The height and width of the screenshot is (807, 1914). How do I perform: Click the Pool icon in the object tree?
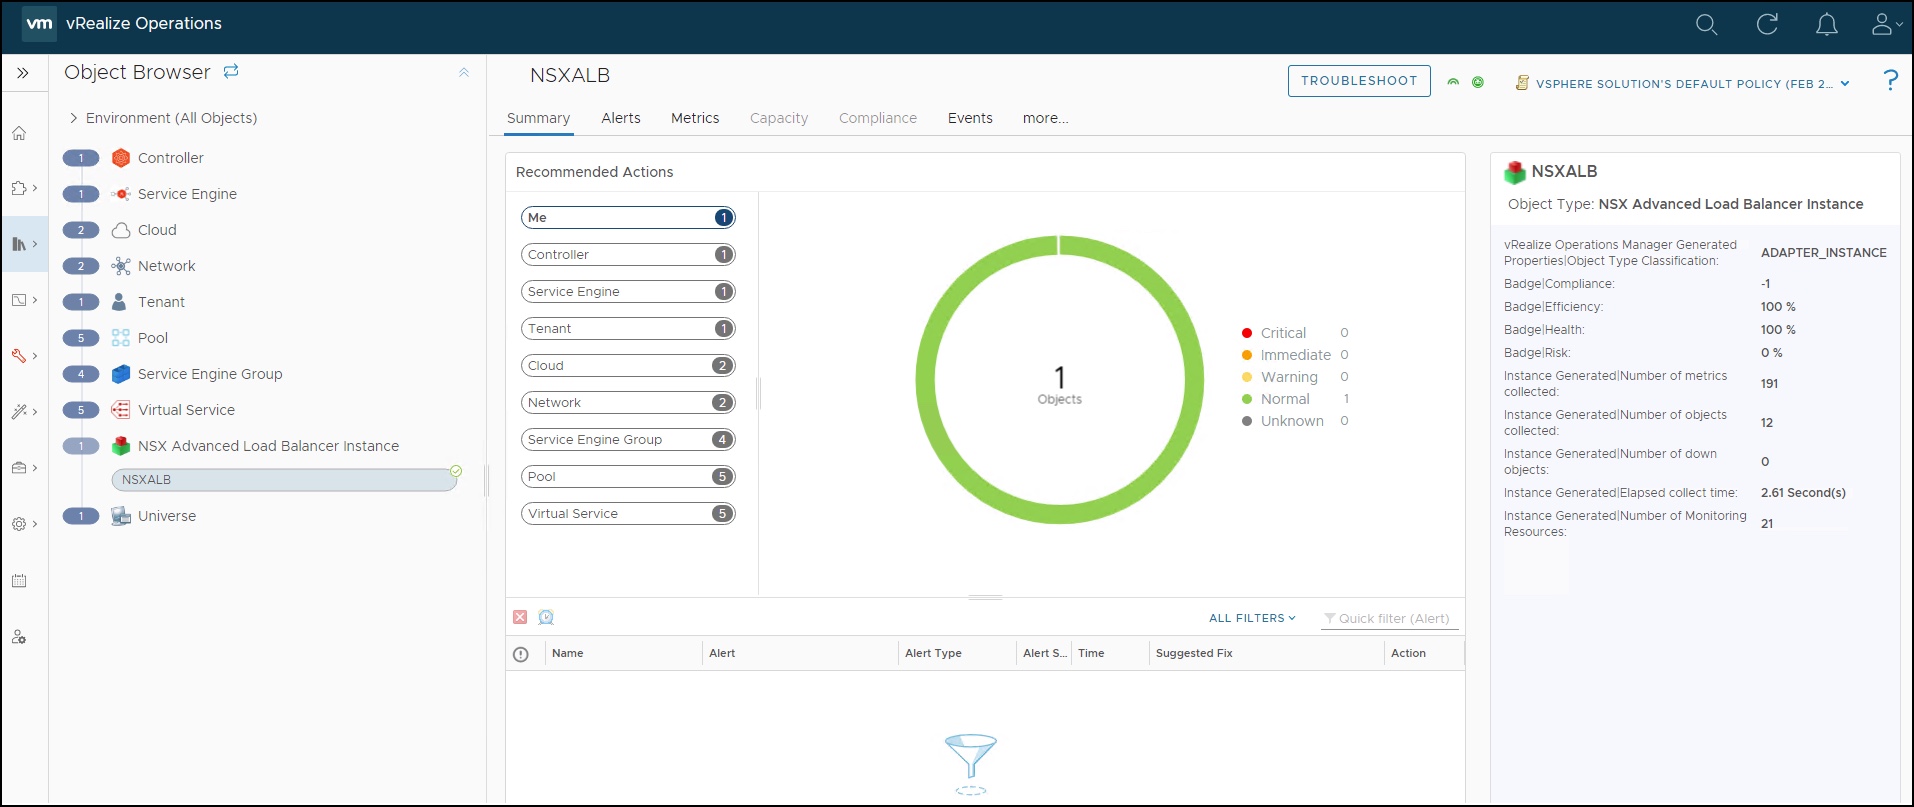121,338
